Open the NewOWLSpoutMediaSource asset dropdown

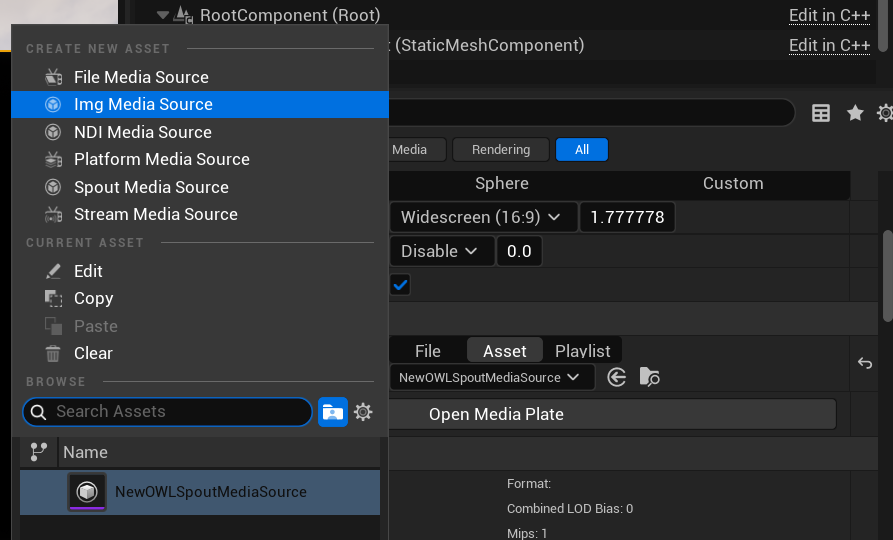(x=492, y=378)
